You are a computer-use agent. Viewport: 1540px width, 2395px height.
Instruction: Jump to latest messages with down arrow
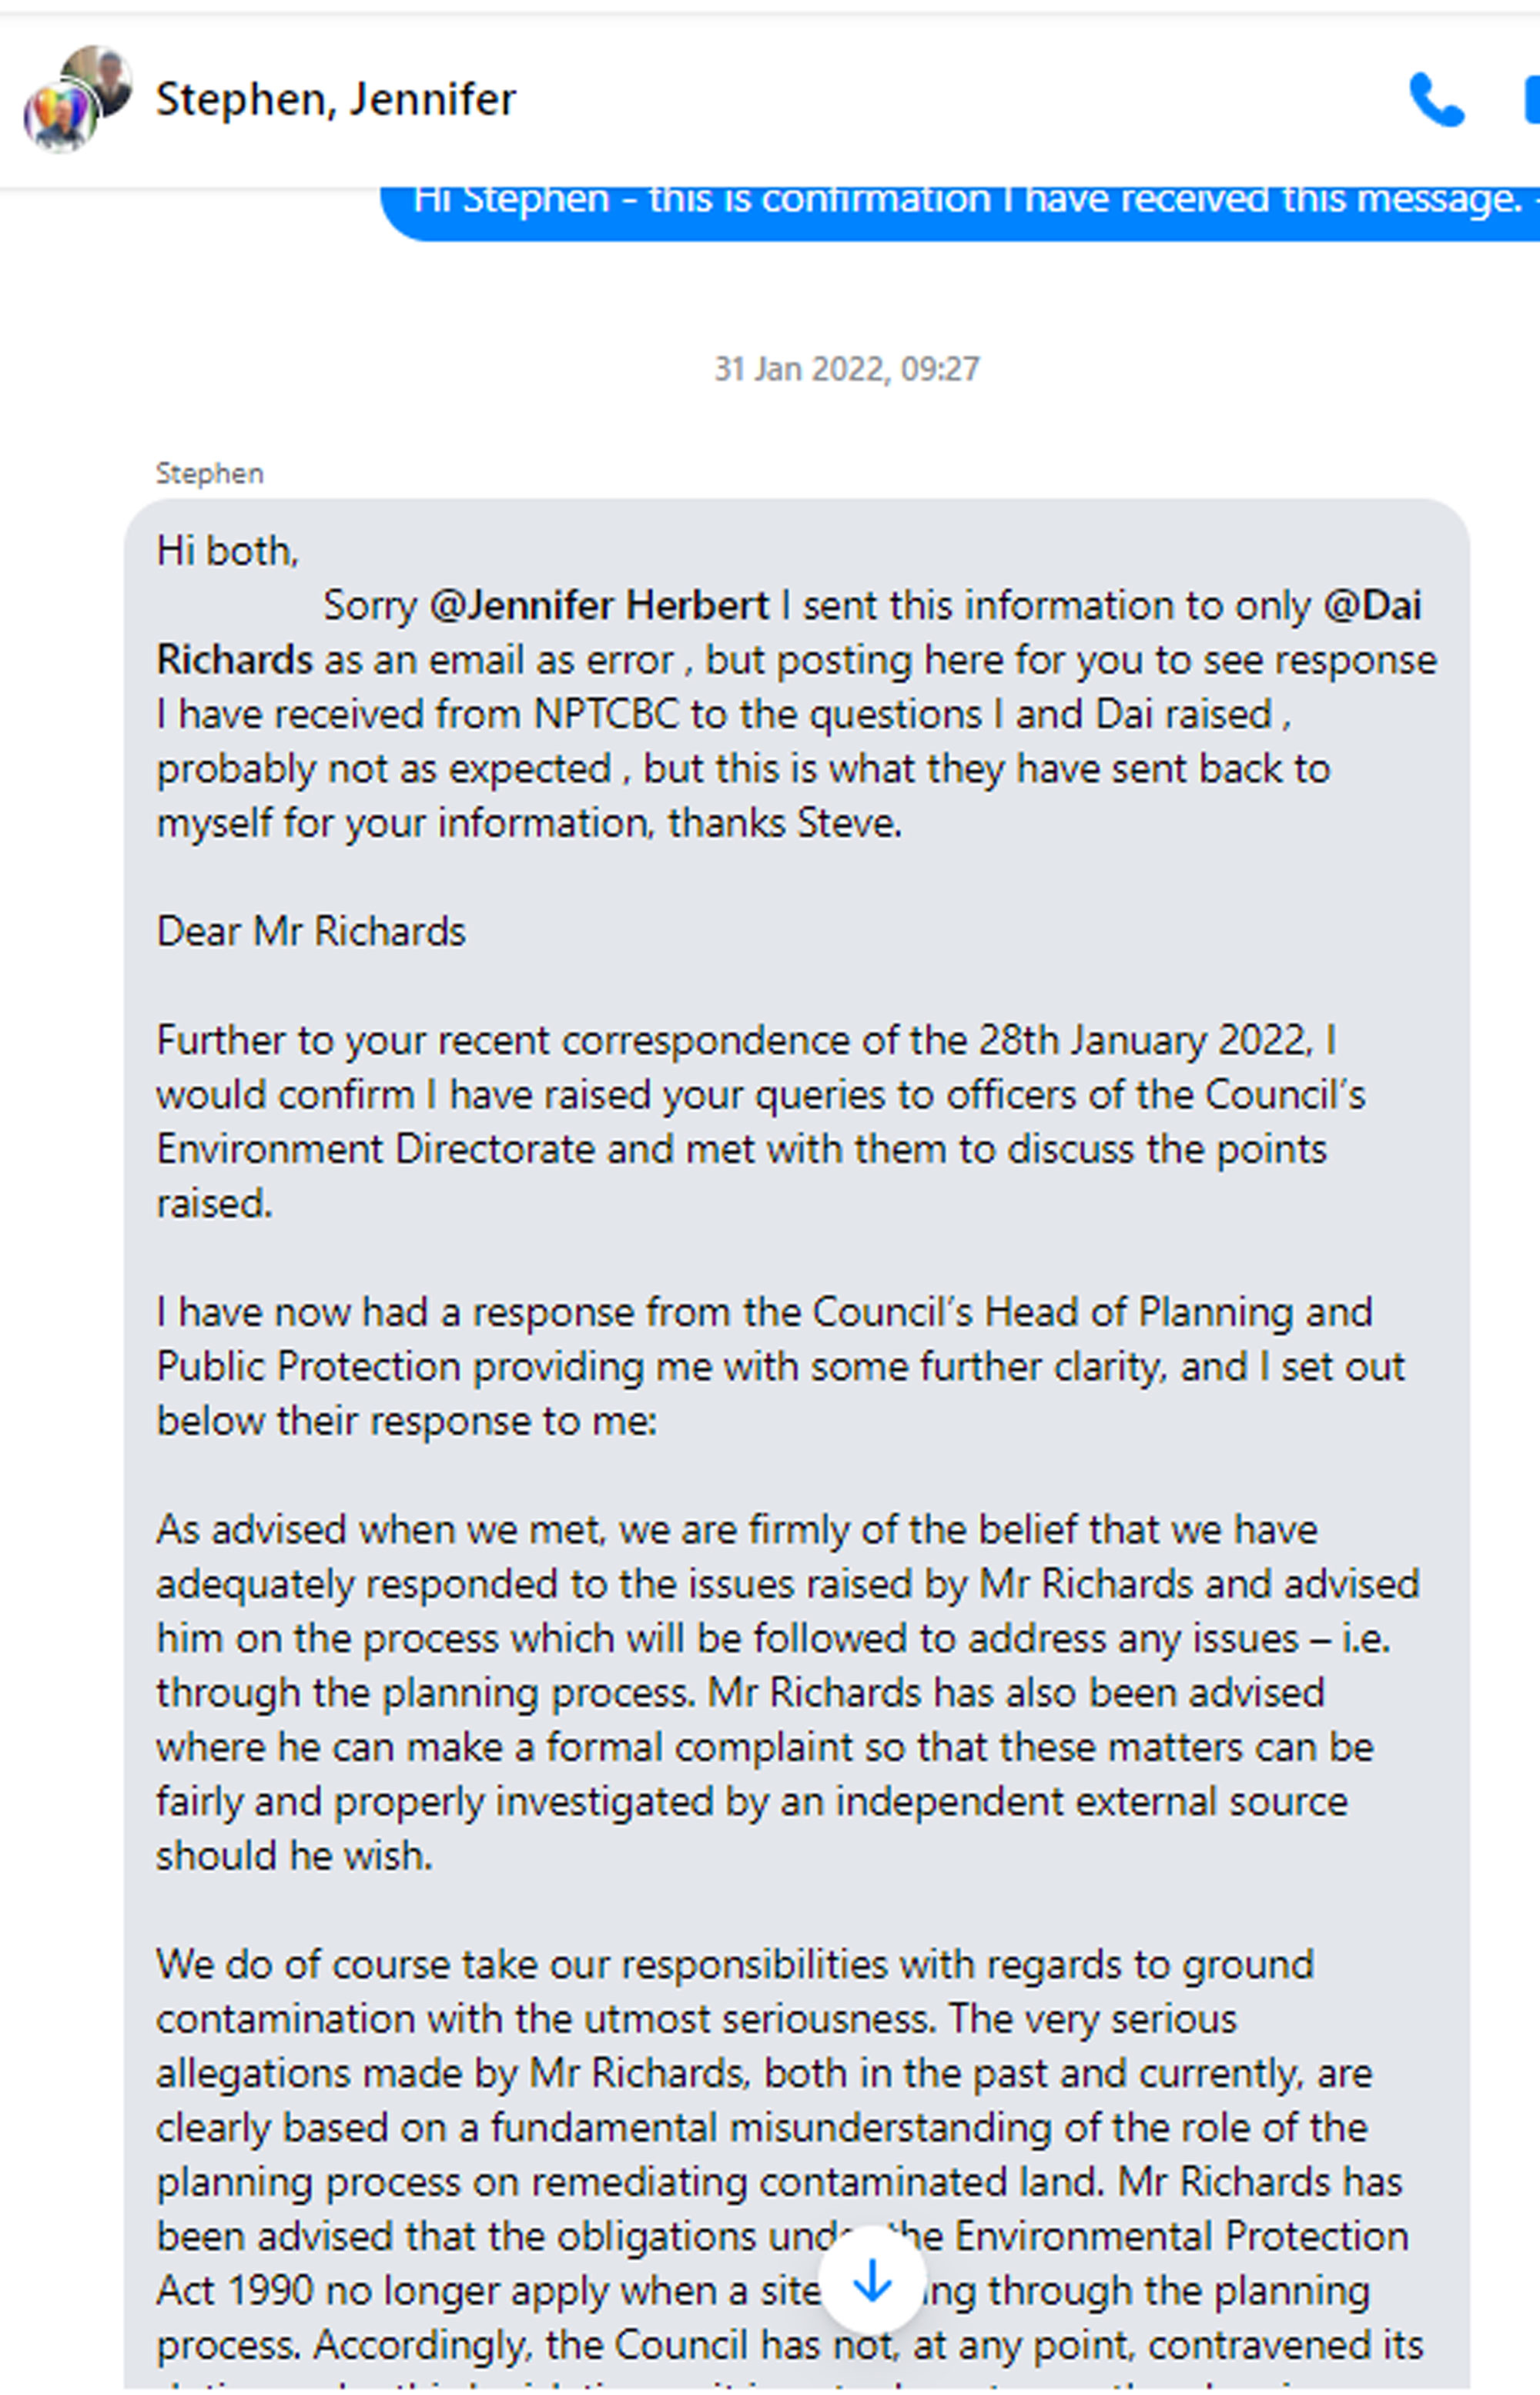pyautogui.click(x=872, y=2282)
